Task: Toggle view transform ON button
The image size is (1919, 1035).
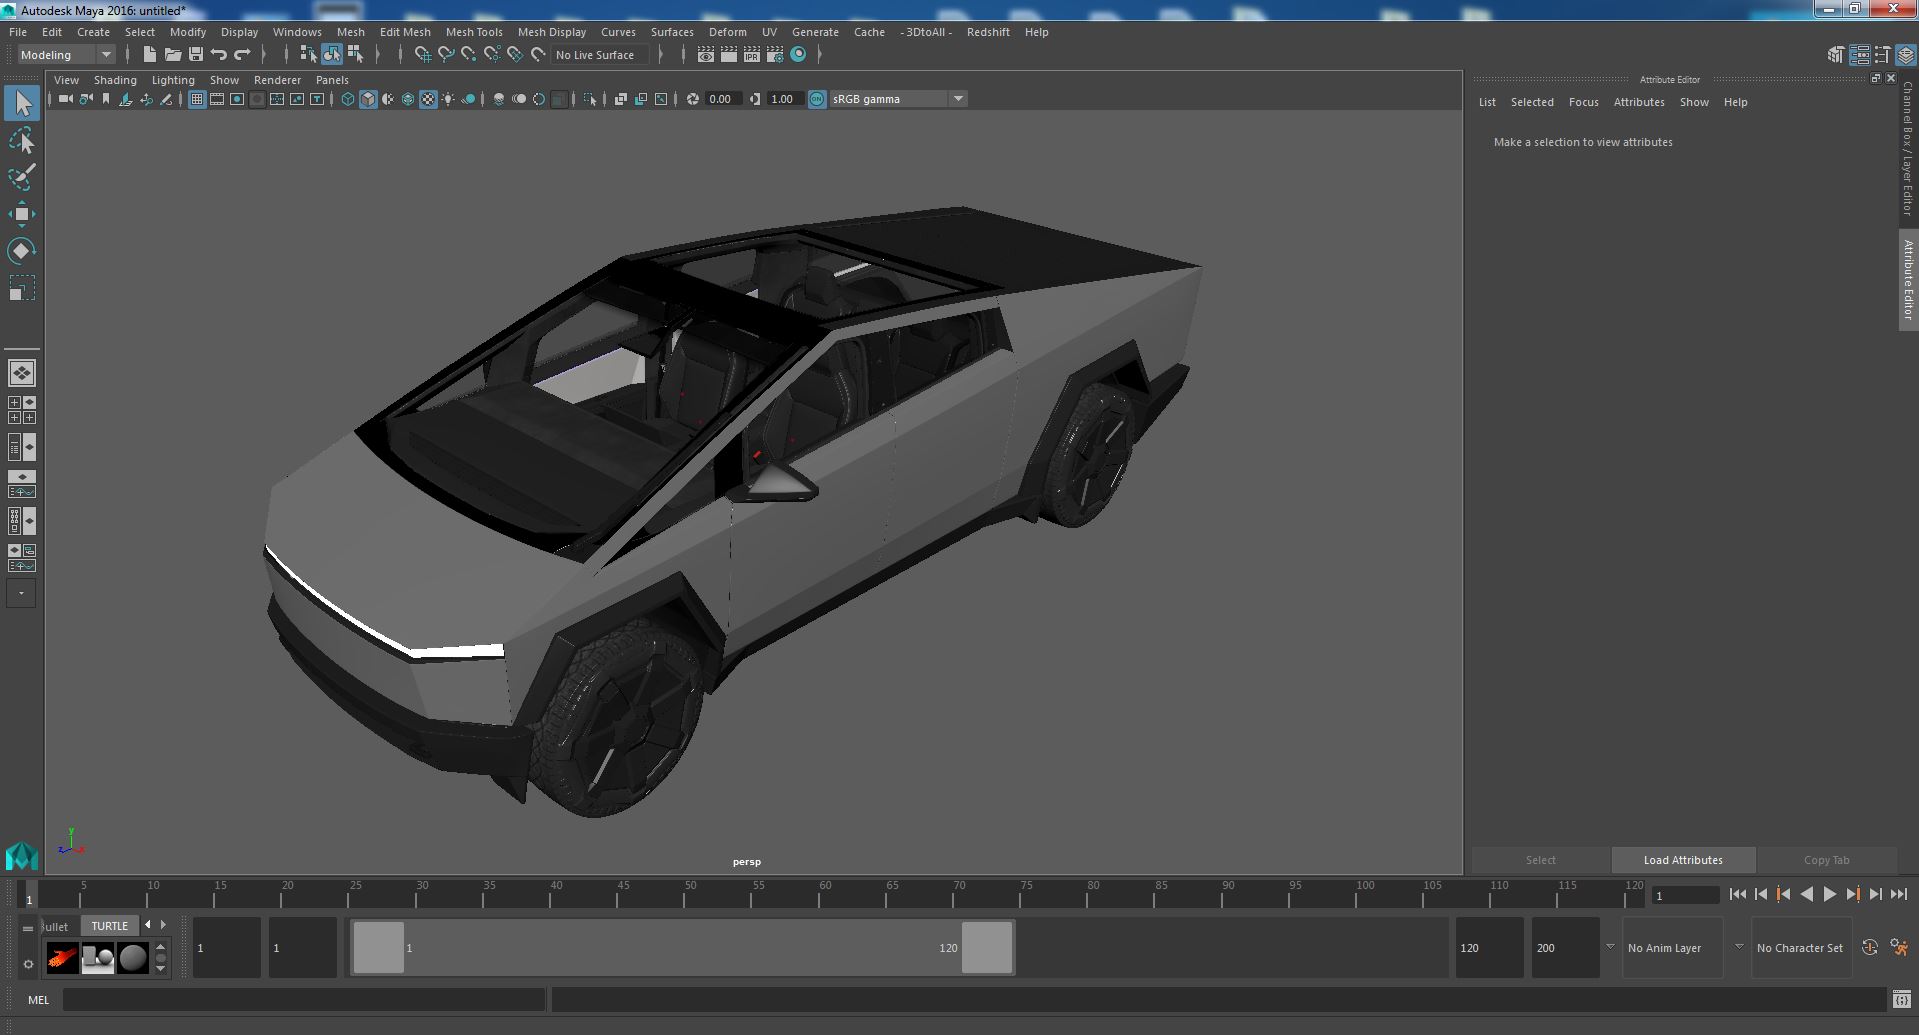Action: [817, 99]
